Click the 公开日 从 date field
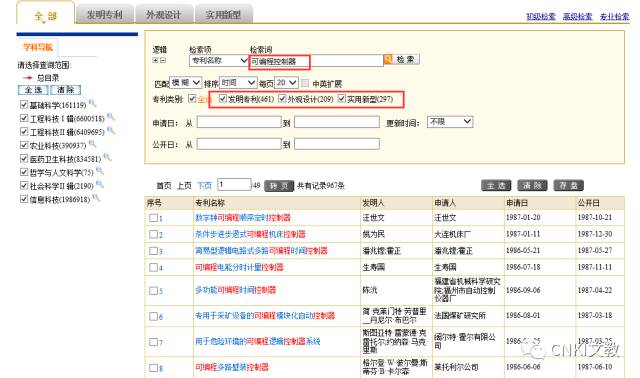The width and height of the screenshot is (640, 378). pos(239,144)
